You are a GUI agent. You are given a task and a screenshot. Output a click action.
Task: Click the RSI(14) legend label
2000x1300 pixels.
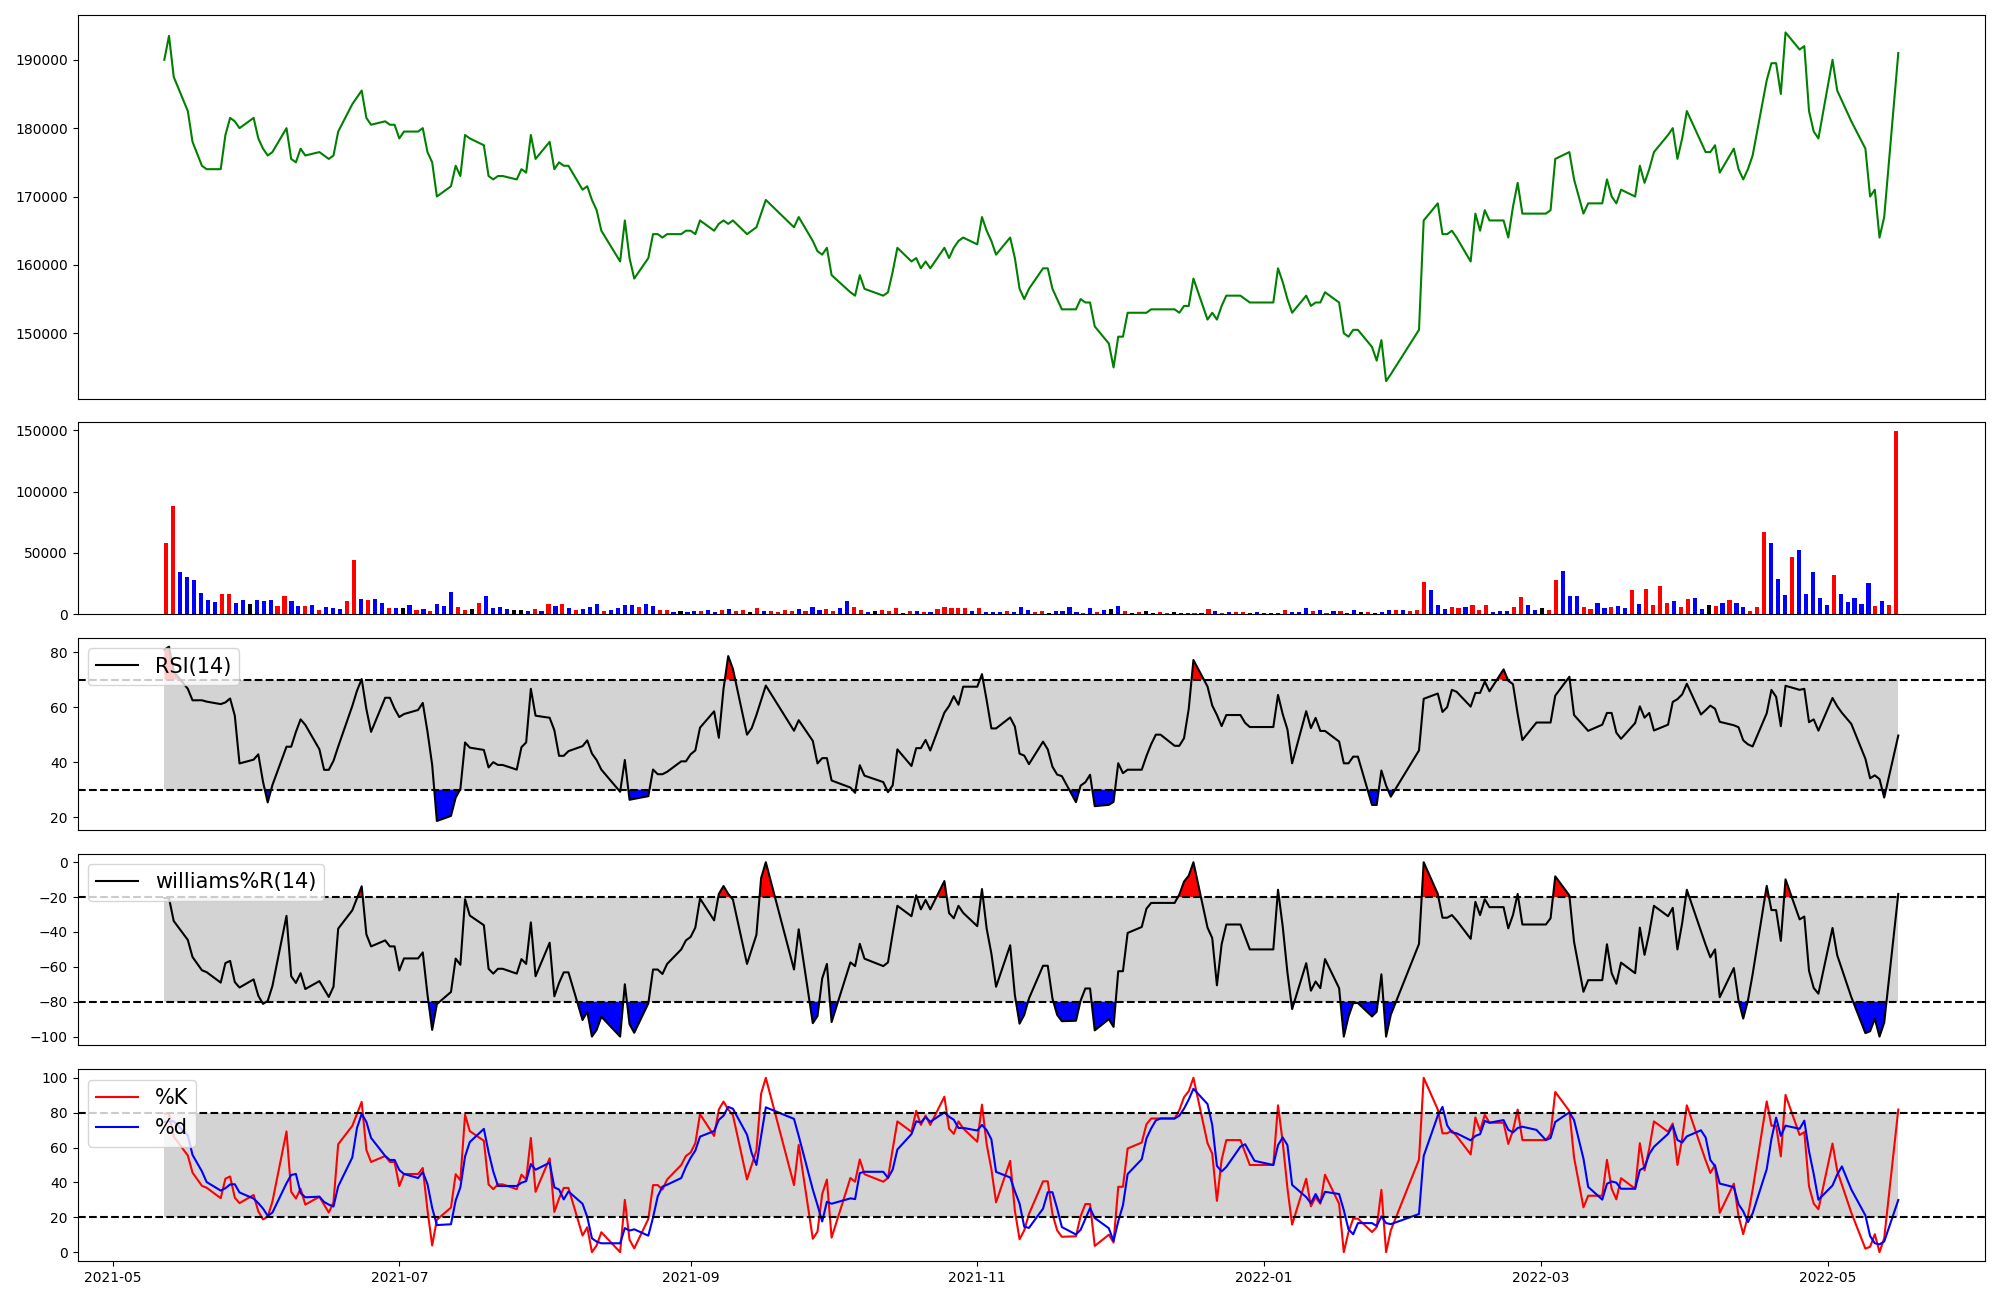(192, 666)
